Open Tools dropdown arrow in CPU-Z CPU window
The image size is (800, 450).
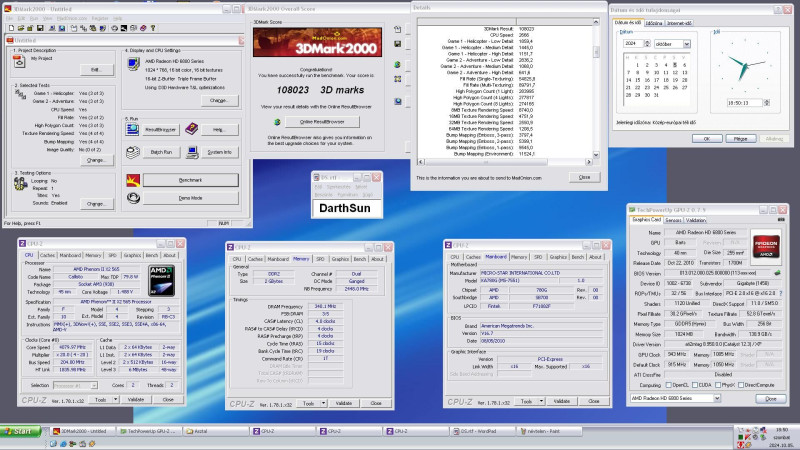coord(116,399)
